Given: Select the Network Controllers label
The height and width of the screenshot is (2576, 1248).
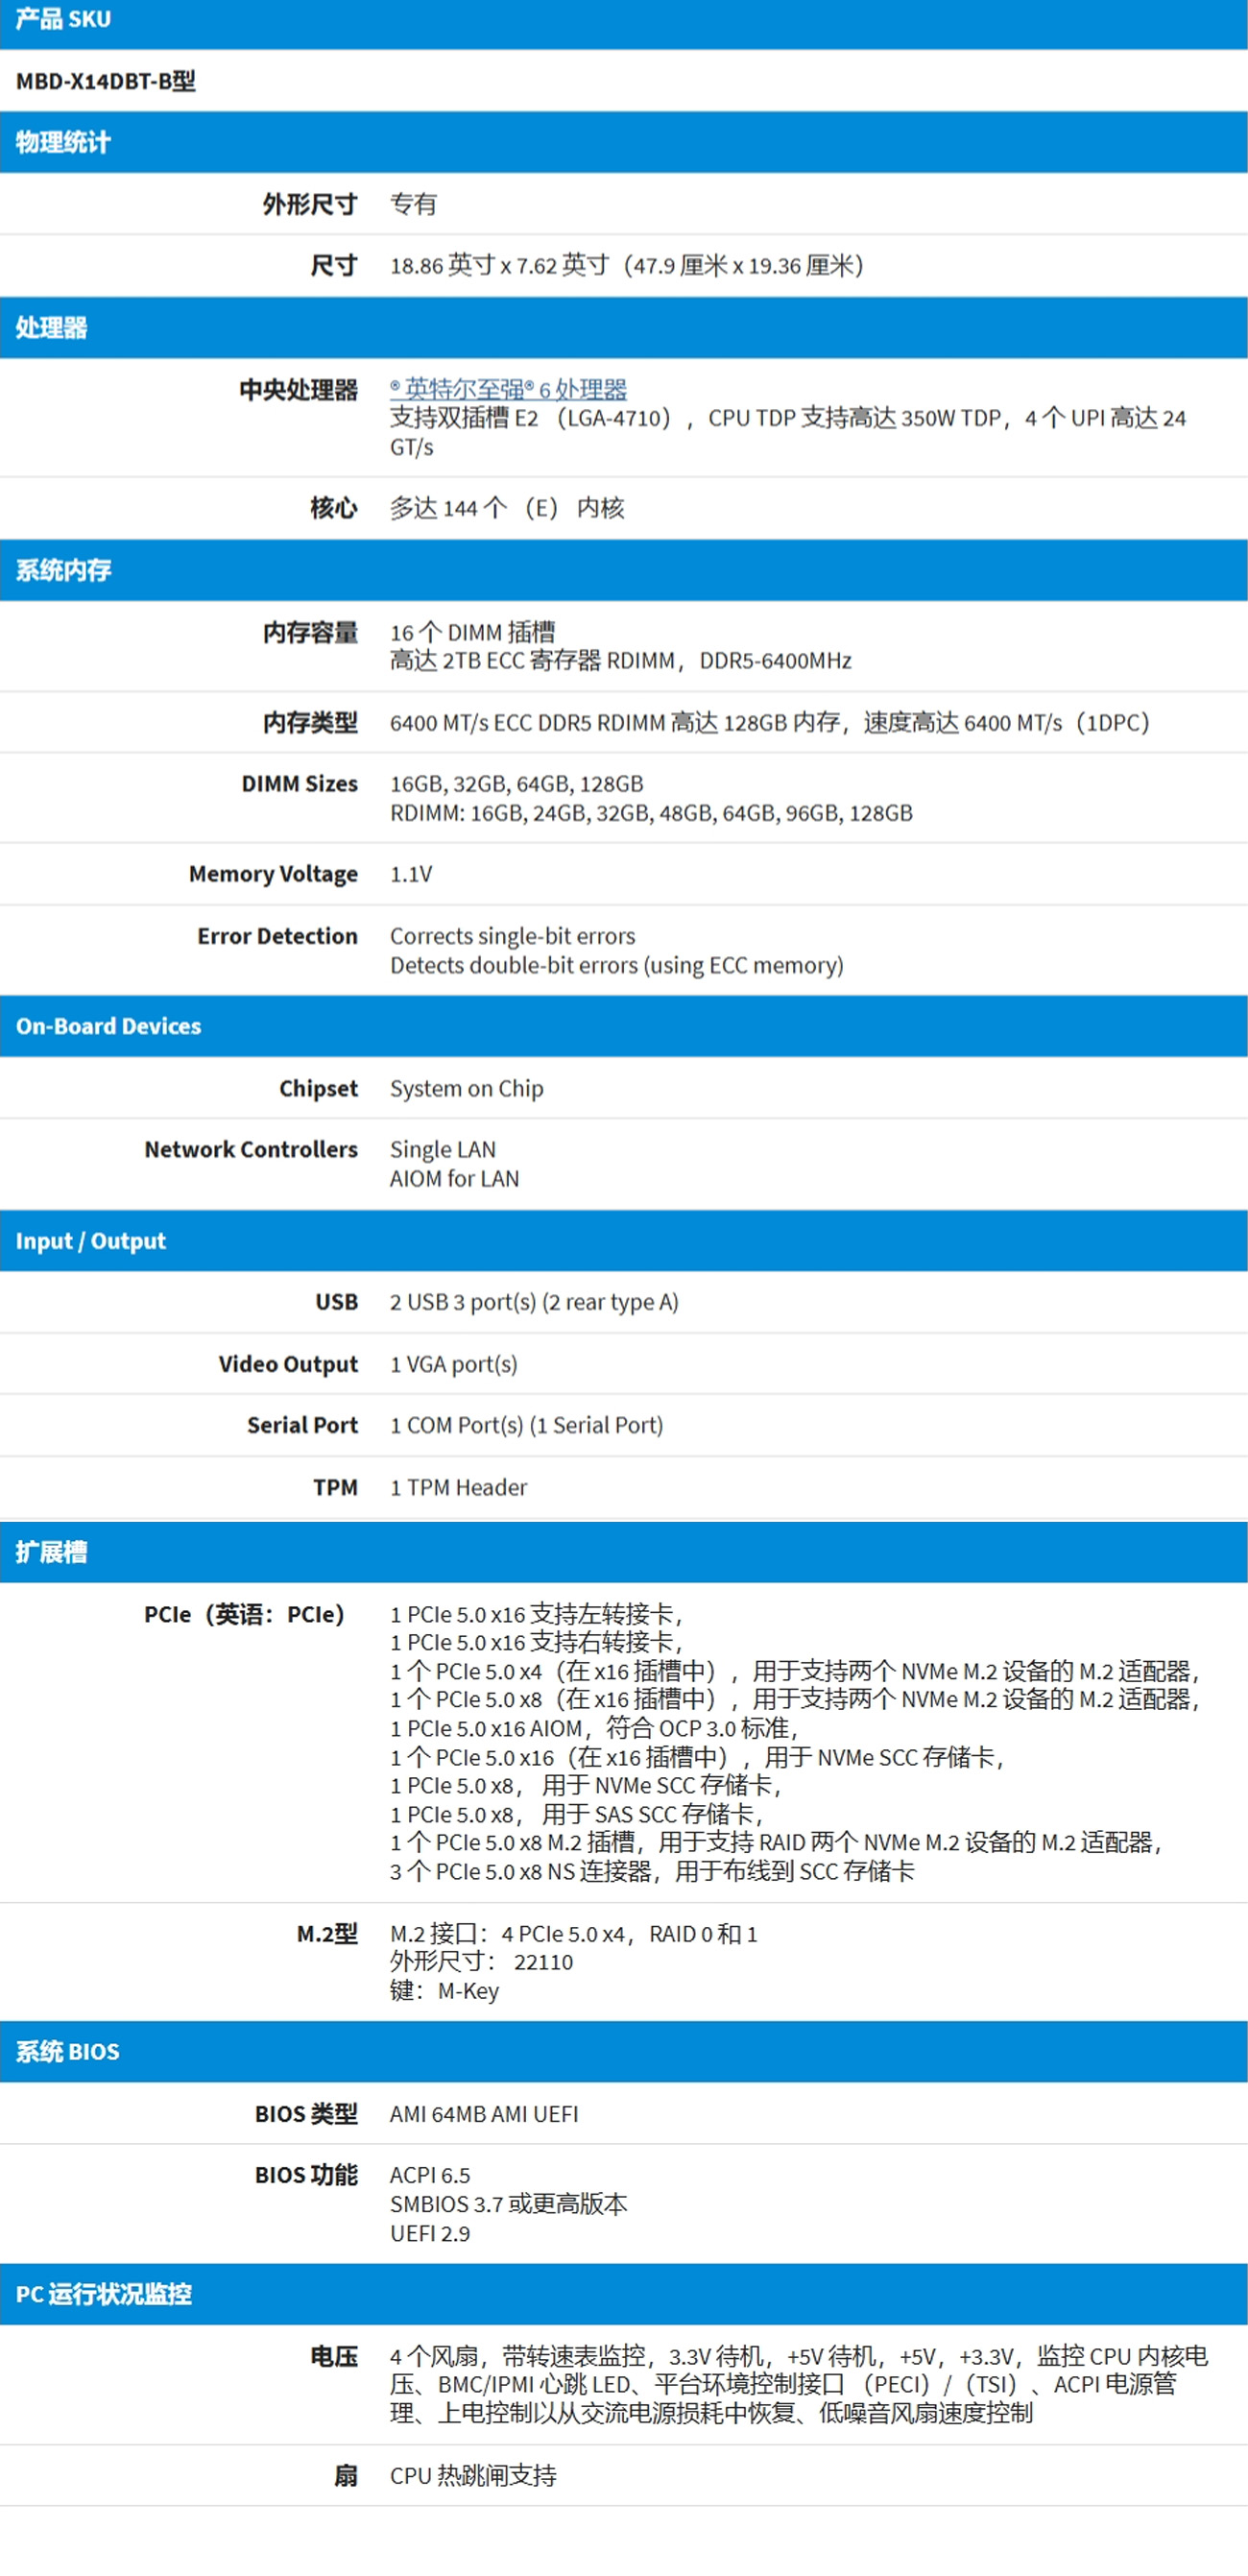Looking at the screenshot, I should tap(250, 1149).
